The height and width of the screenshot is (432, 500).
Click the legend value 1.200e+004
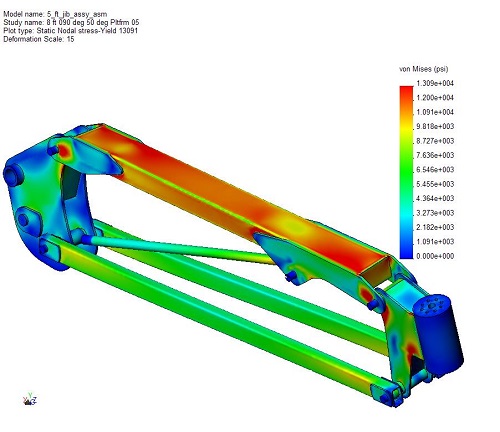pos(435,98)
